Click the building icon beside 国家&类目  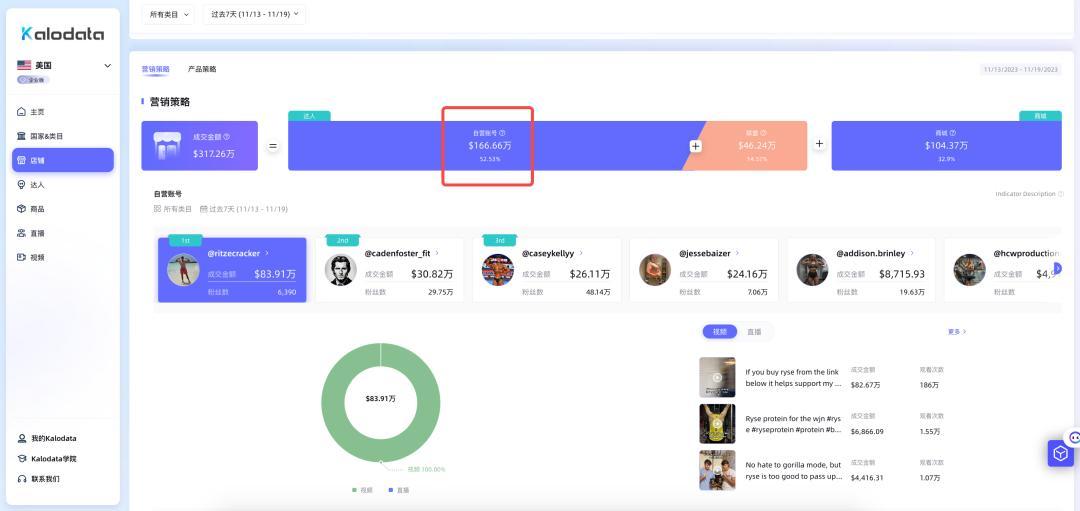[21, 136]
